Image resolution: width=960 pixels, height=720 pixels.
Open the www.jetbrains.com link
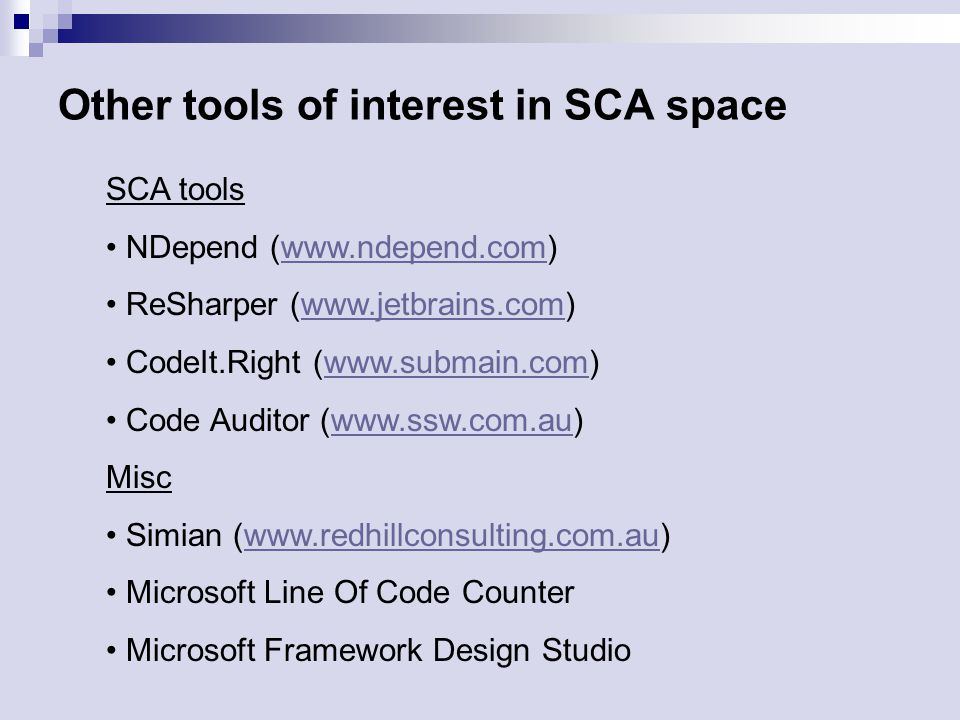(432, 305)
